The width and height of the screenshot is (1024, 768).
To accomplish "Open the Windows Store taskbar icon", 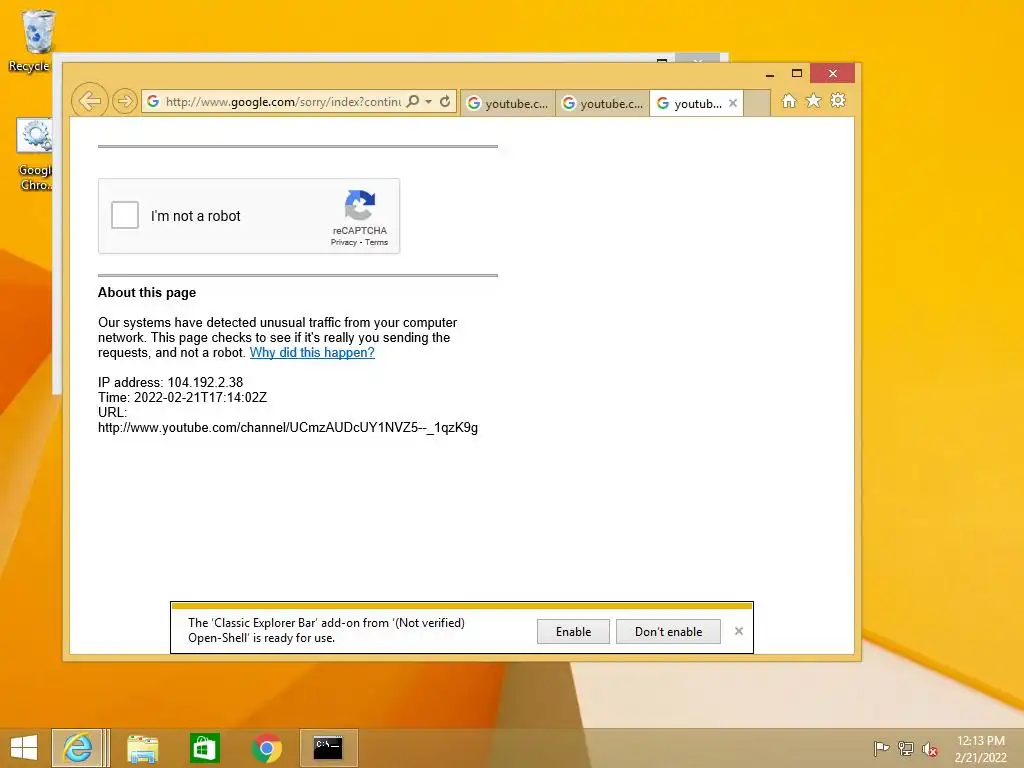I will pos(204,748).
